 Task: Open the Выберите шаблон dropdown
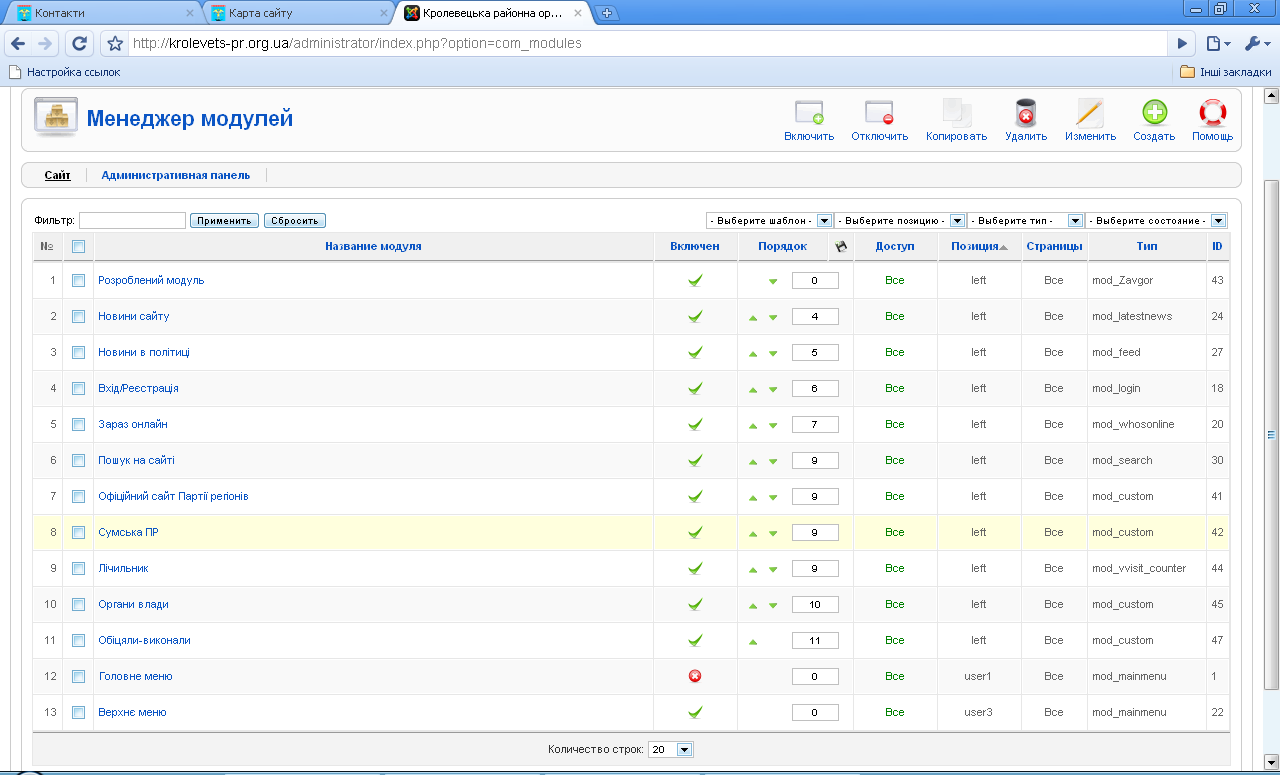(x=824, y=221)
